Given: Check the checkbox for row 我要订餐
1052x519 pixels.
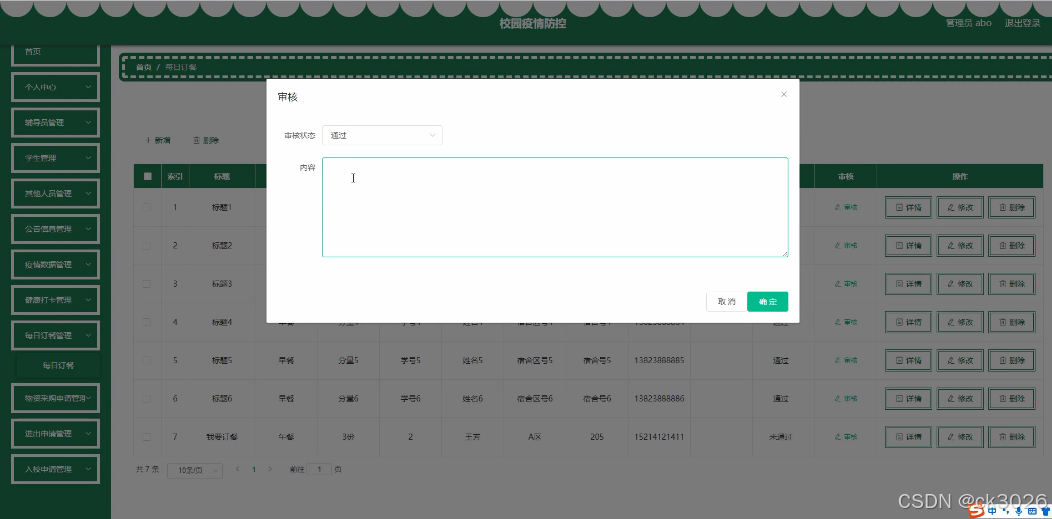Looking at the screenshot, I should tap(147, 437).
